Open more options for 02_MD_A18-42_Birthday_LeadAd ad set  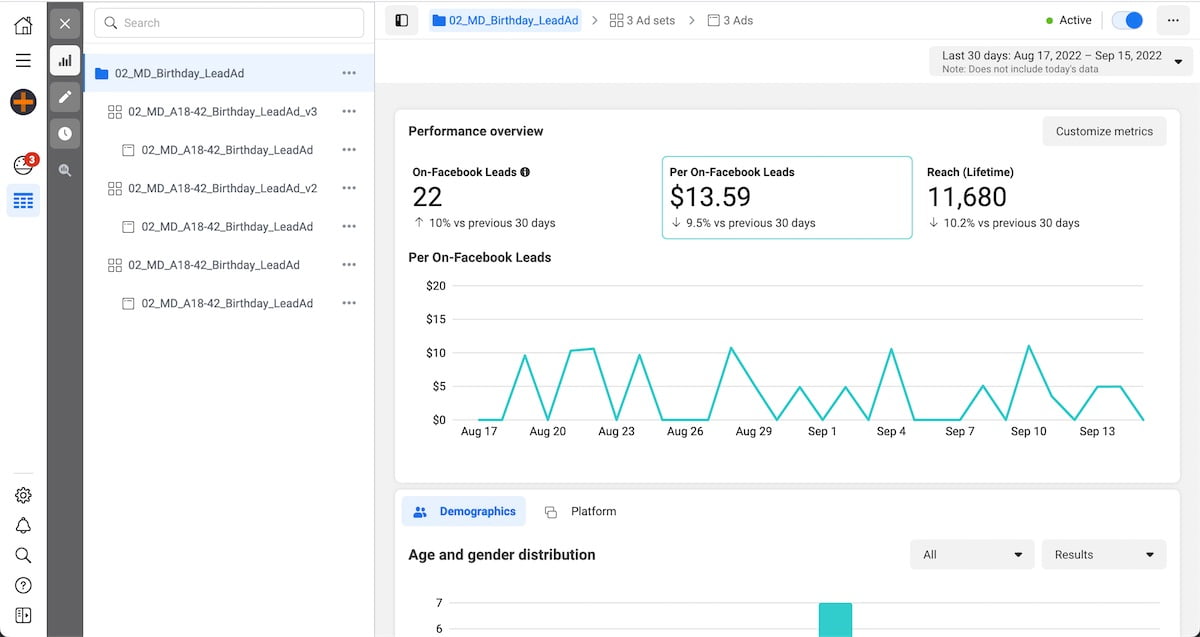pos(349,265)
